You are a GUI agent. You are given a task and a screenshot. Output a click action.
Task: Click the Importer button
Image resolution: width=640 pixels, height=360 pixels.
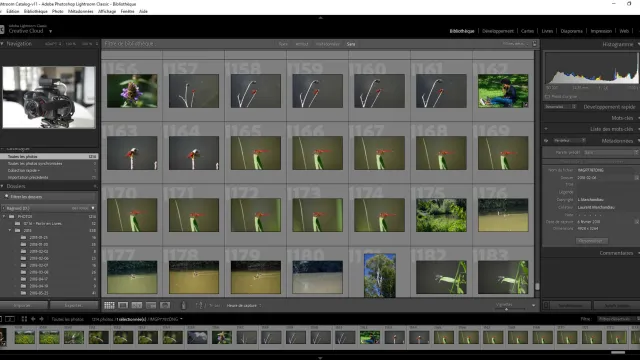(x=24, y=305)
